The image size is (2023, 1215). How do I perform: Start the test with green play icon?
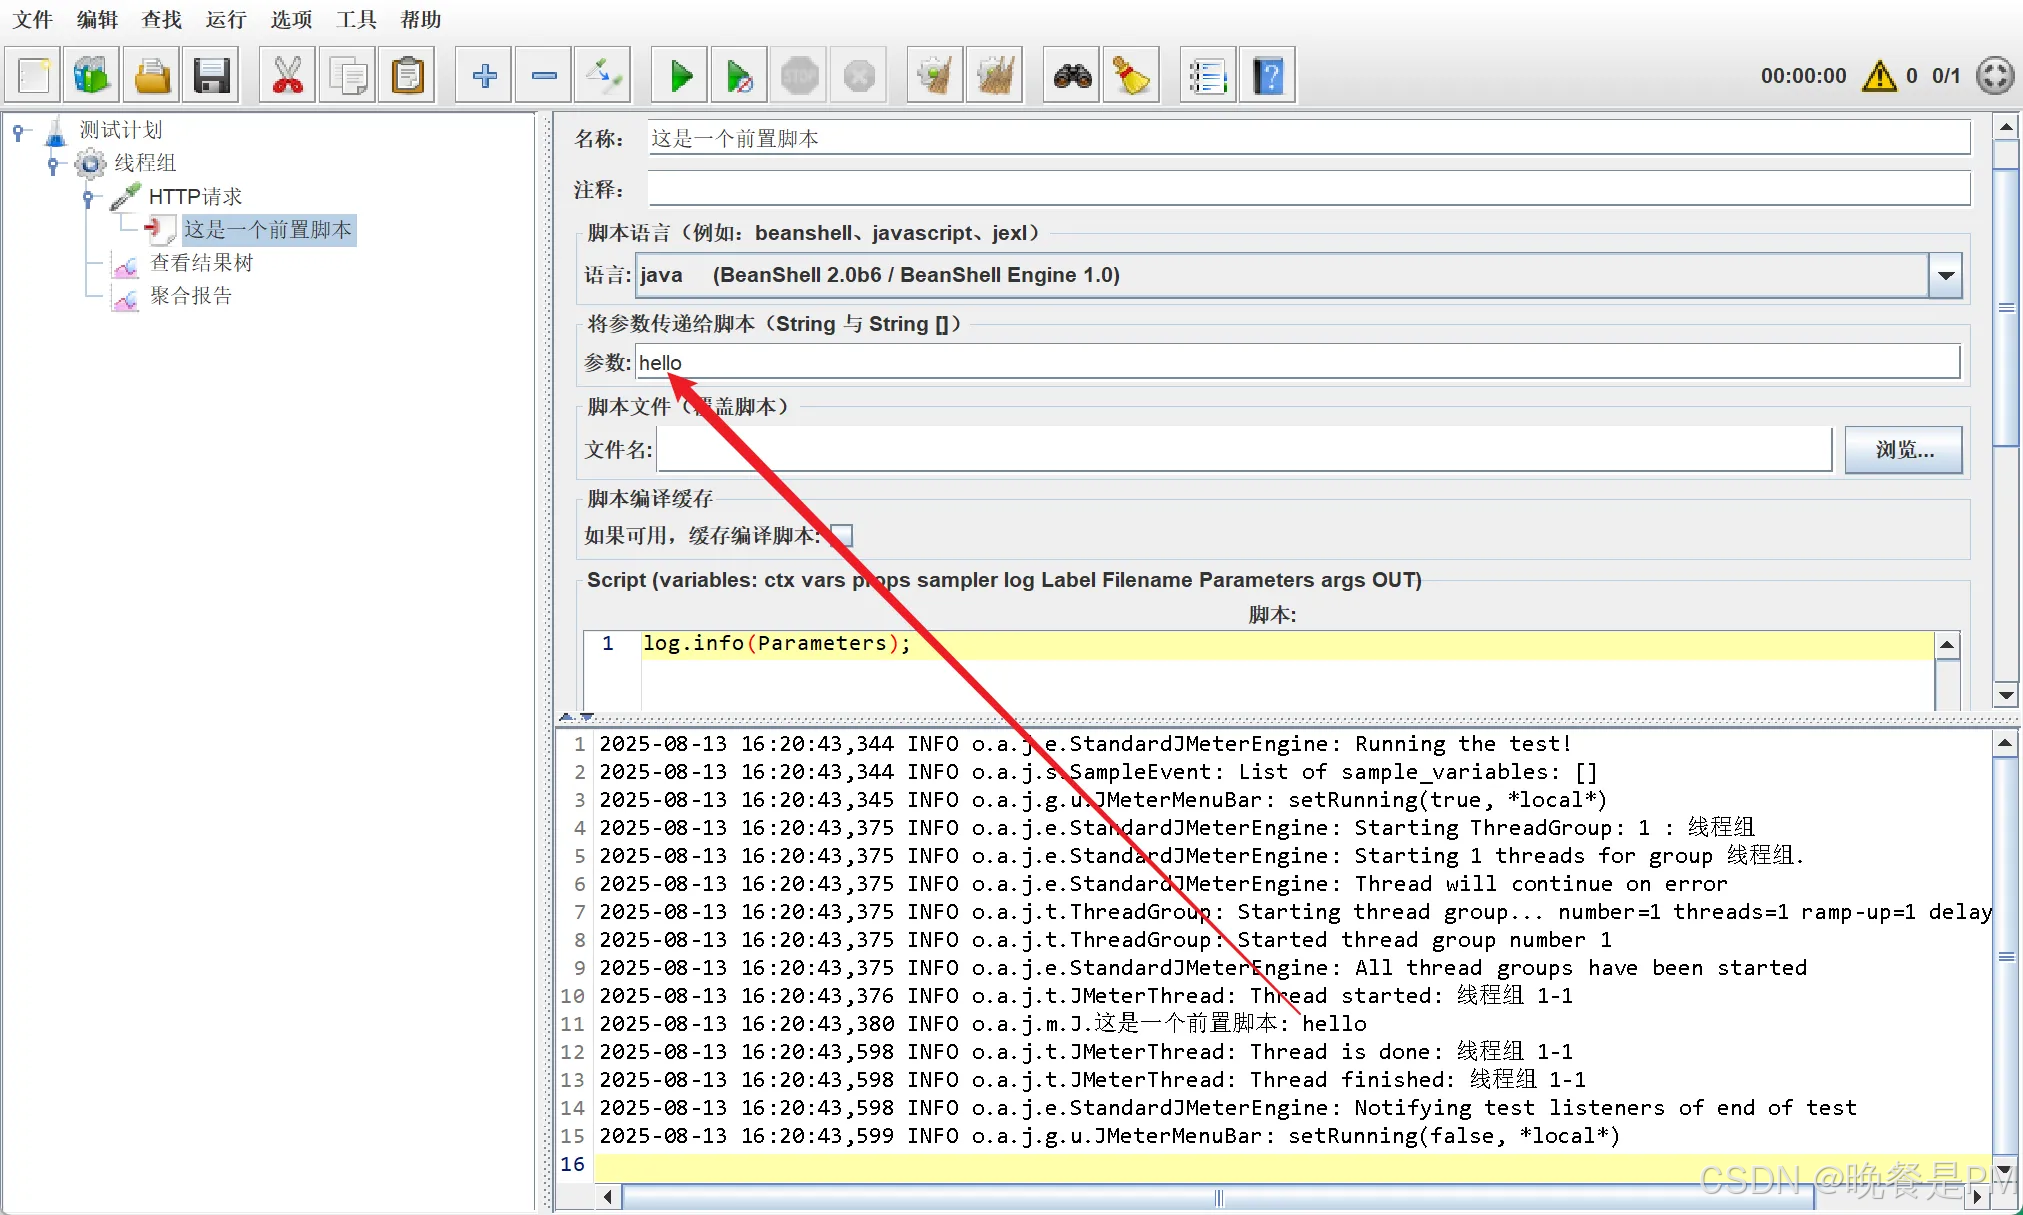tap(680, 75)
